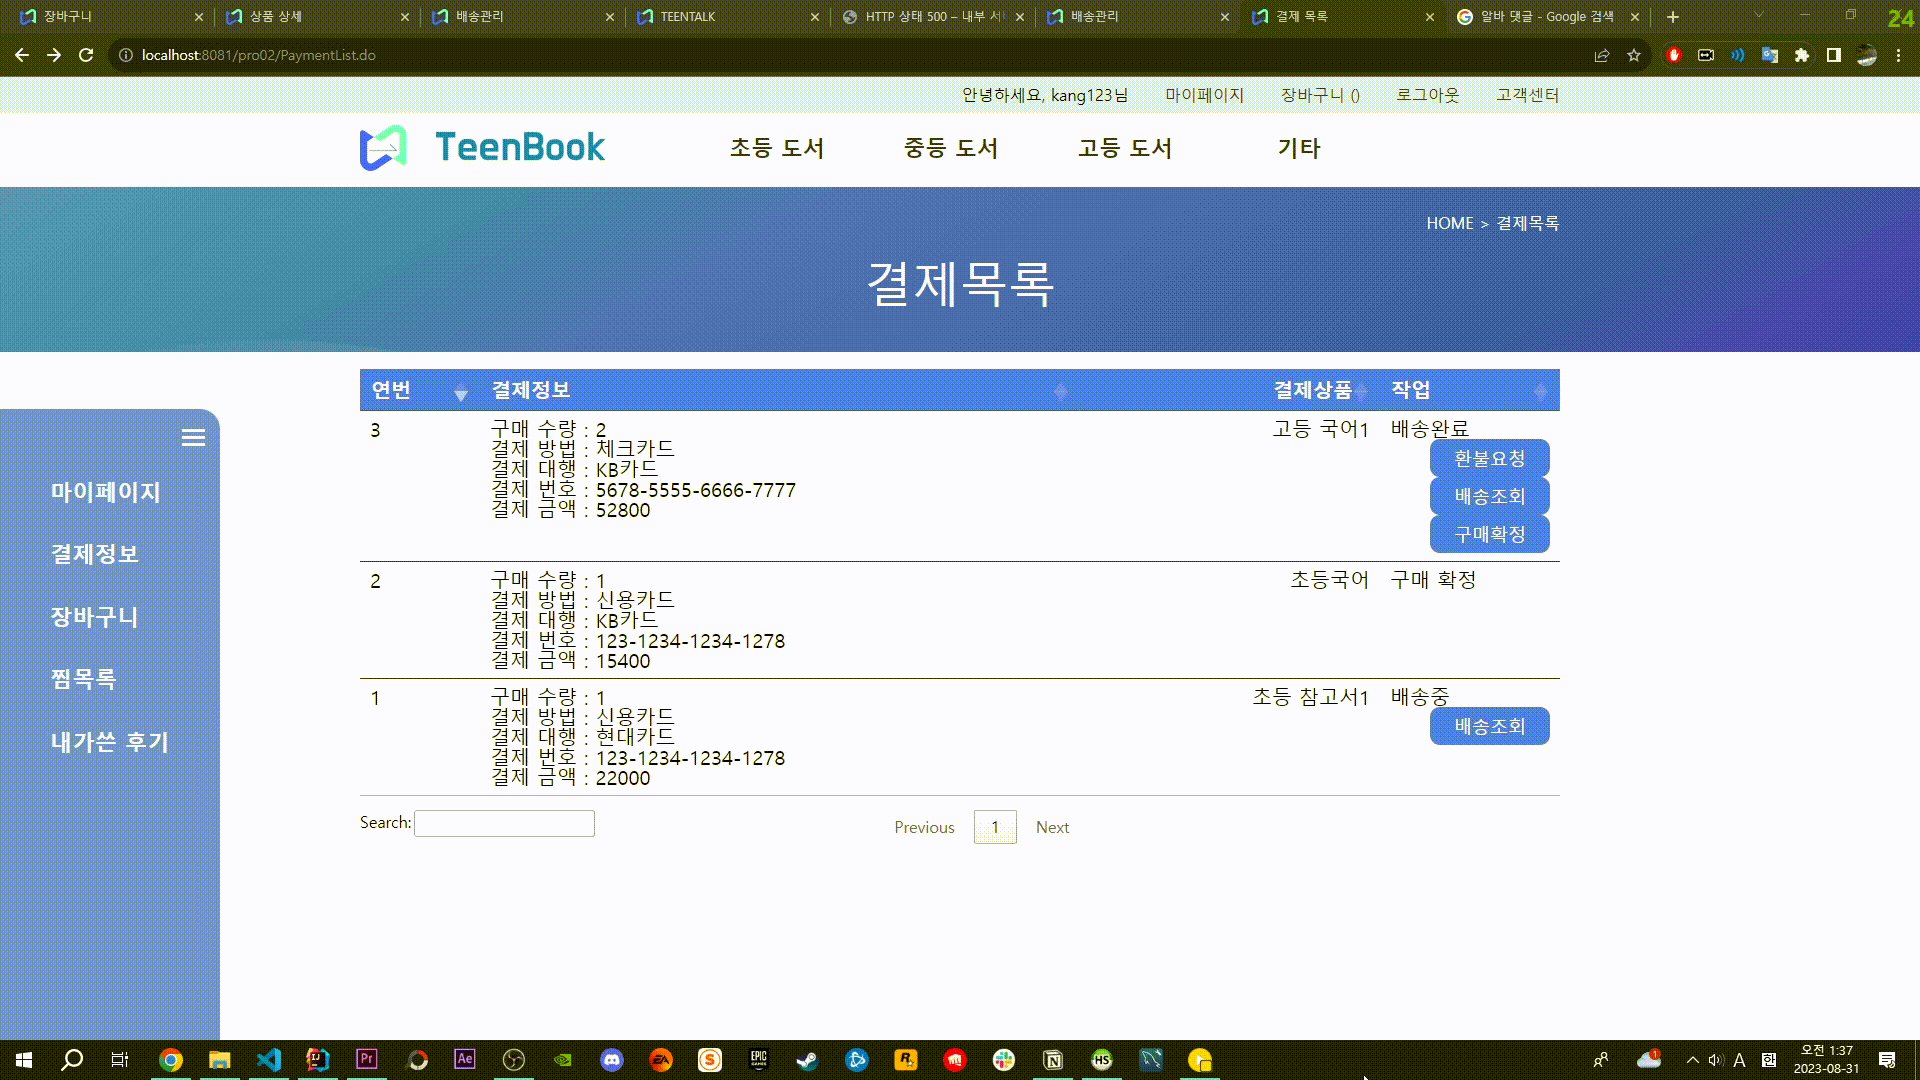Open 찜목록 in the sidebar

(84, 680)
